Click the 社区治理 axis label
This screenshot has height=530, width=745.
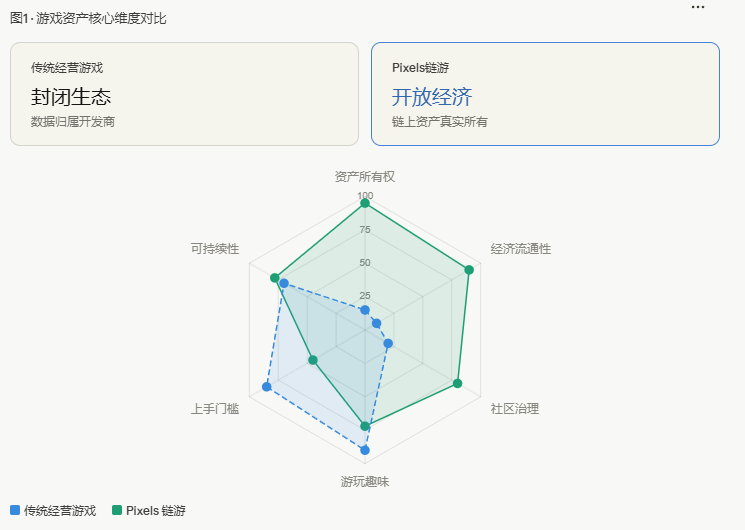(515, 409)
